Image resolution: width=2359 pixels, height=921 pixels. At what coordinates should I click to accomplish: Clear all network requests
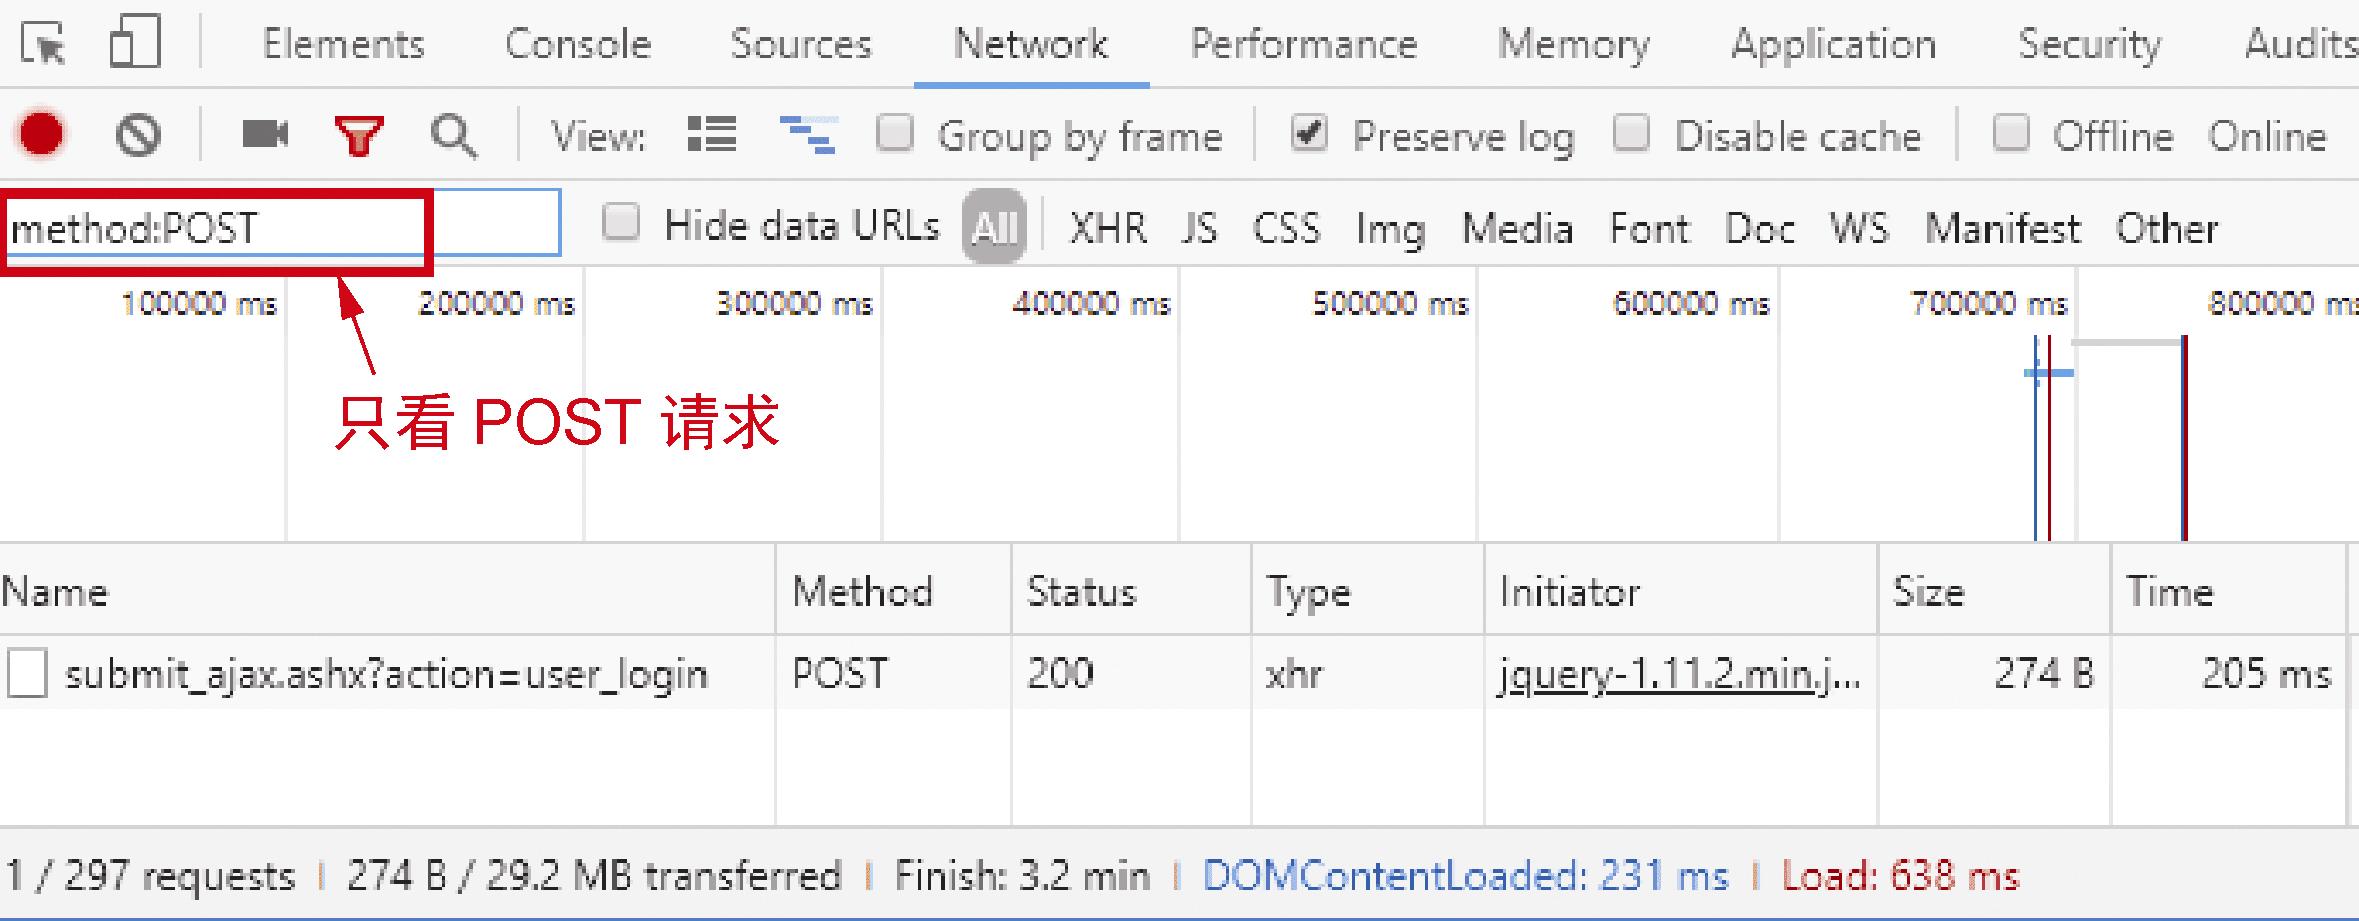pyautogui.click(x=138, y=133)
